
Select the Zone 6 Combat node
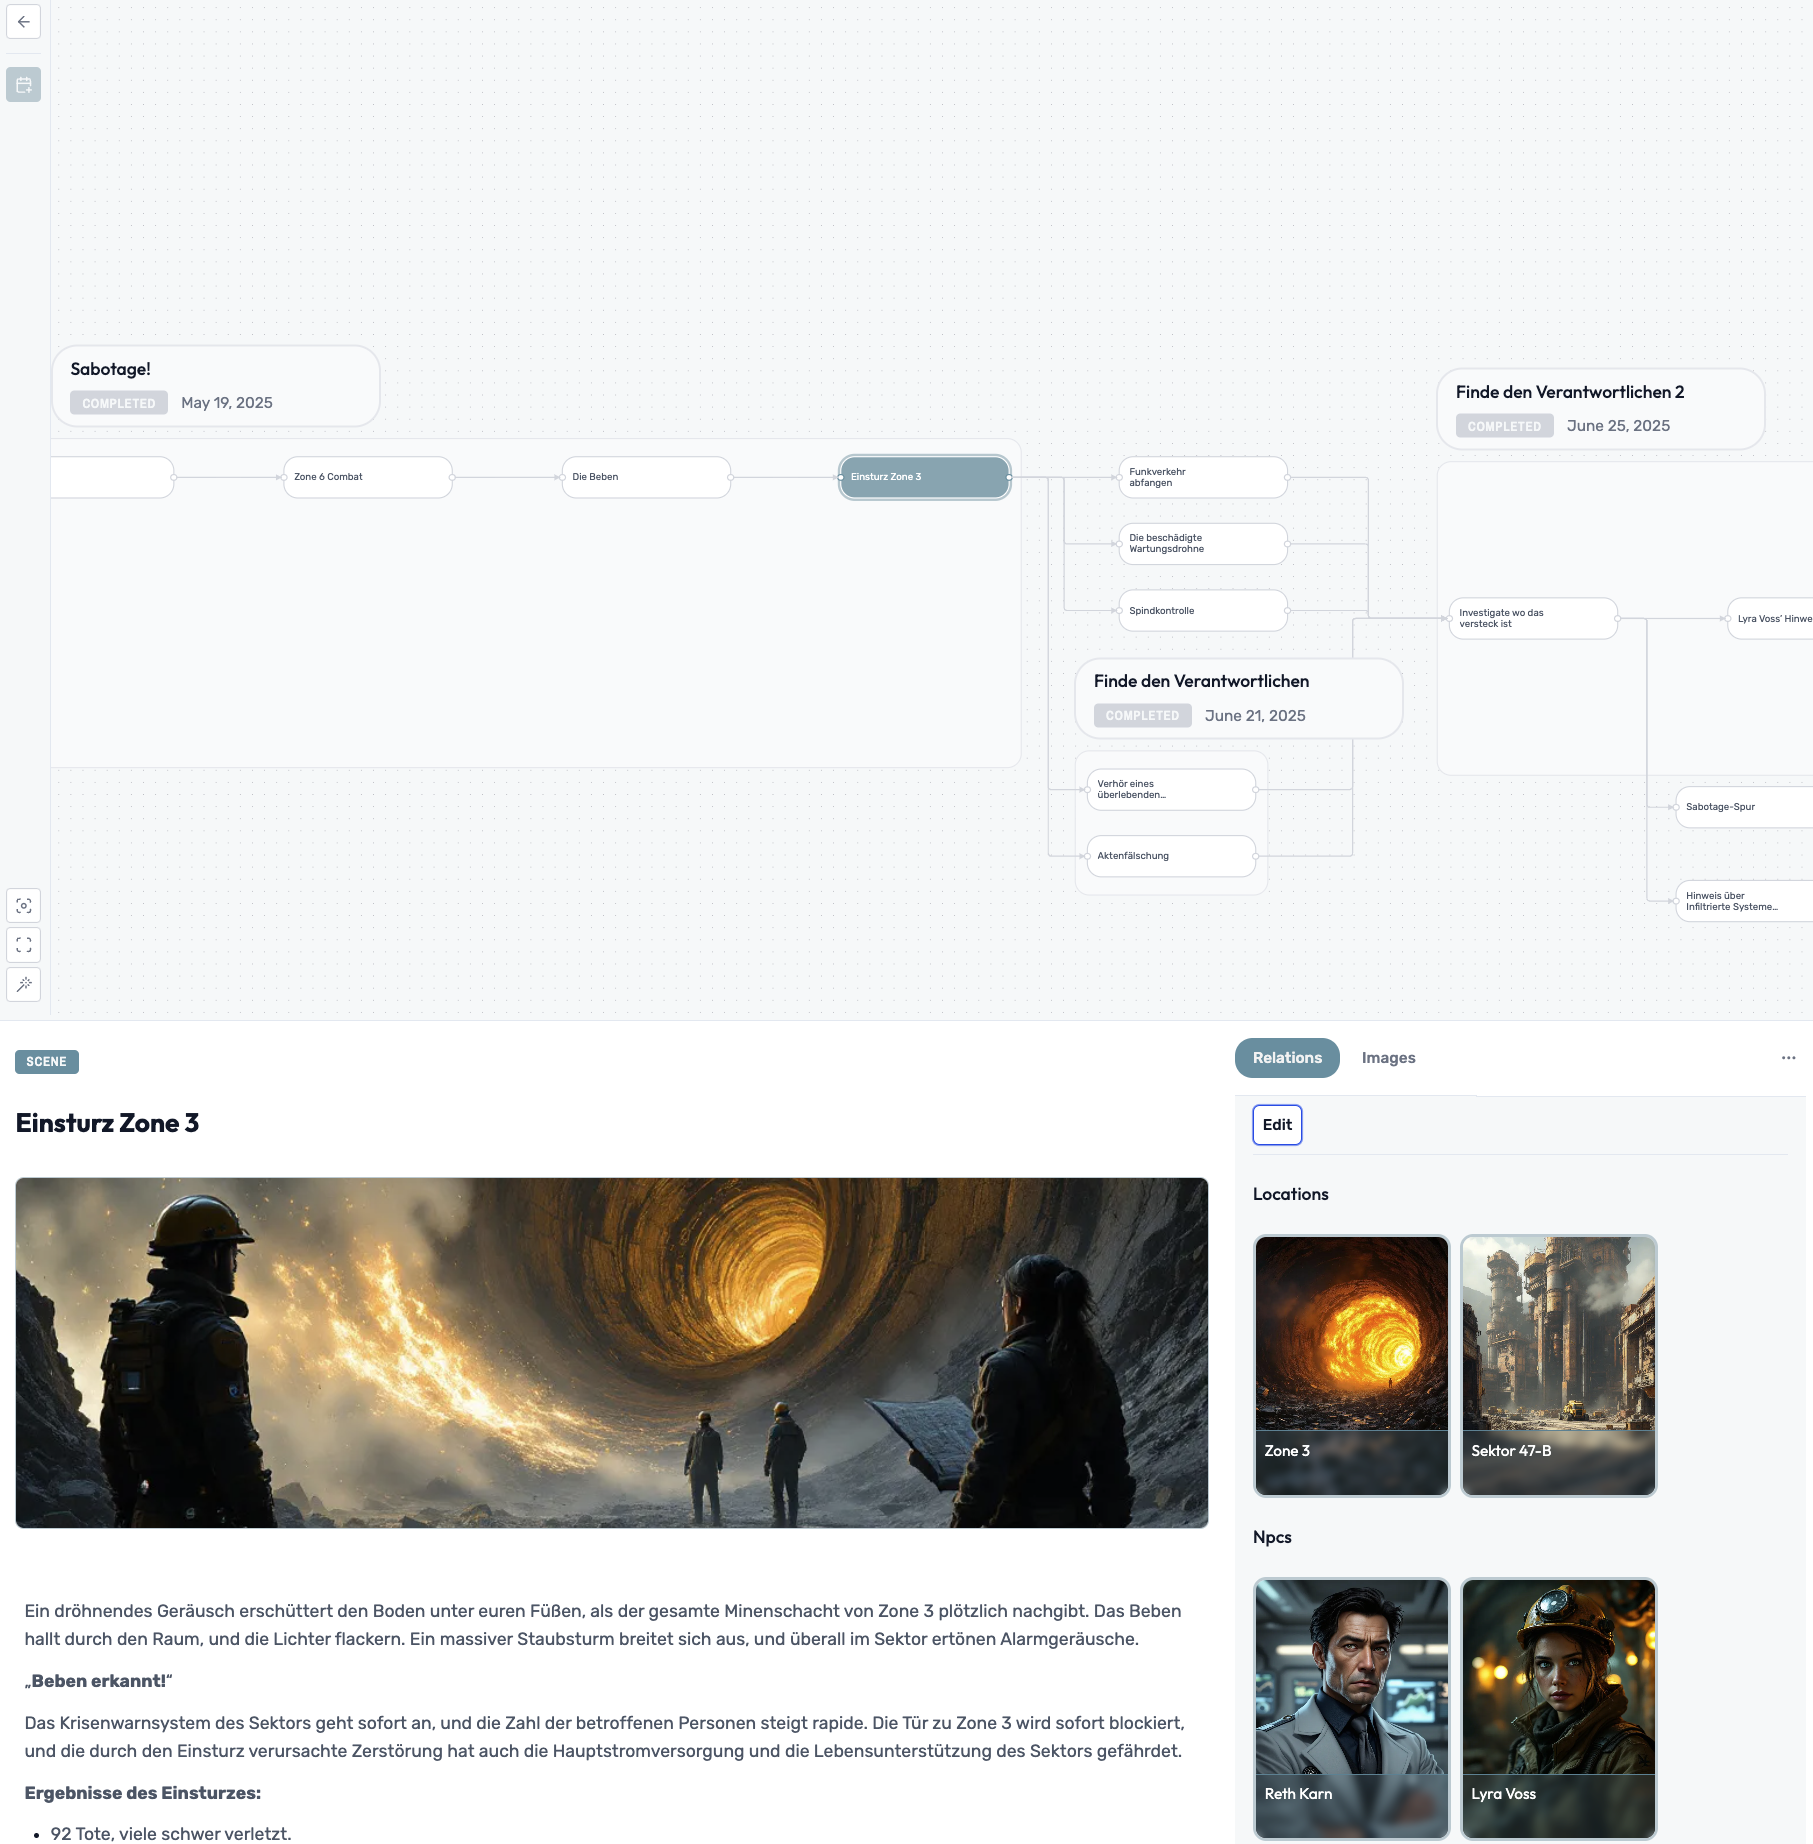point(367,477)
